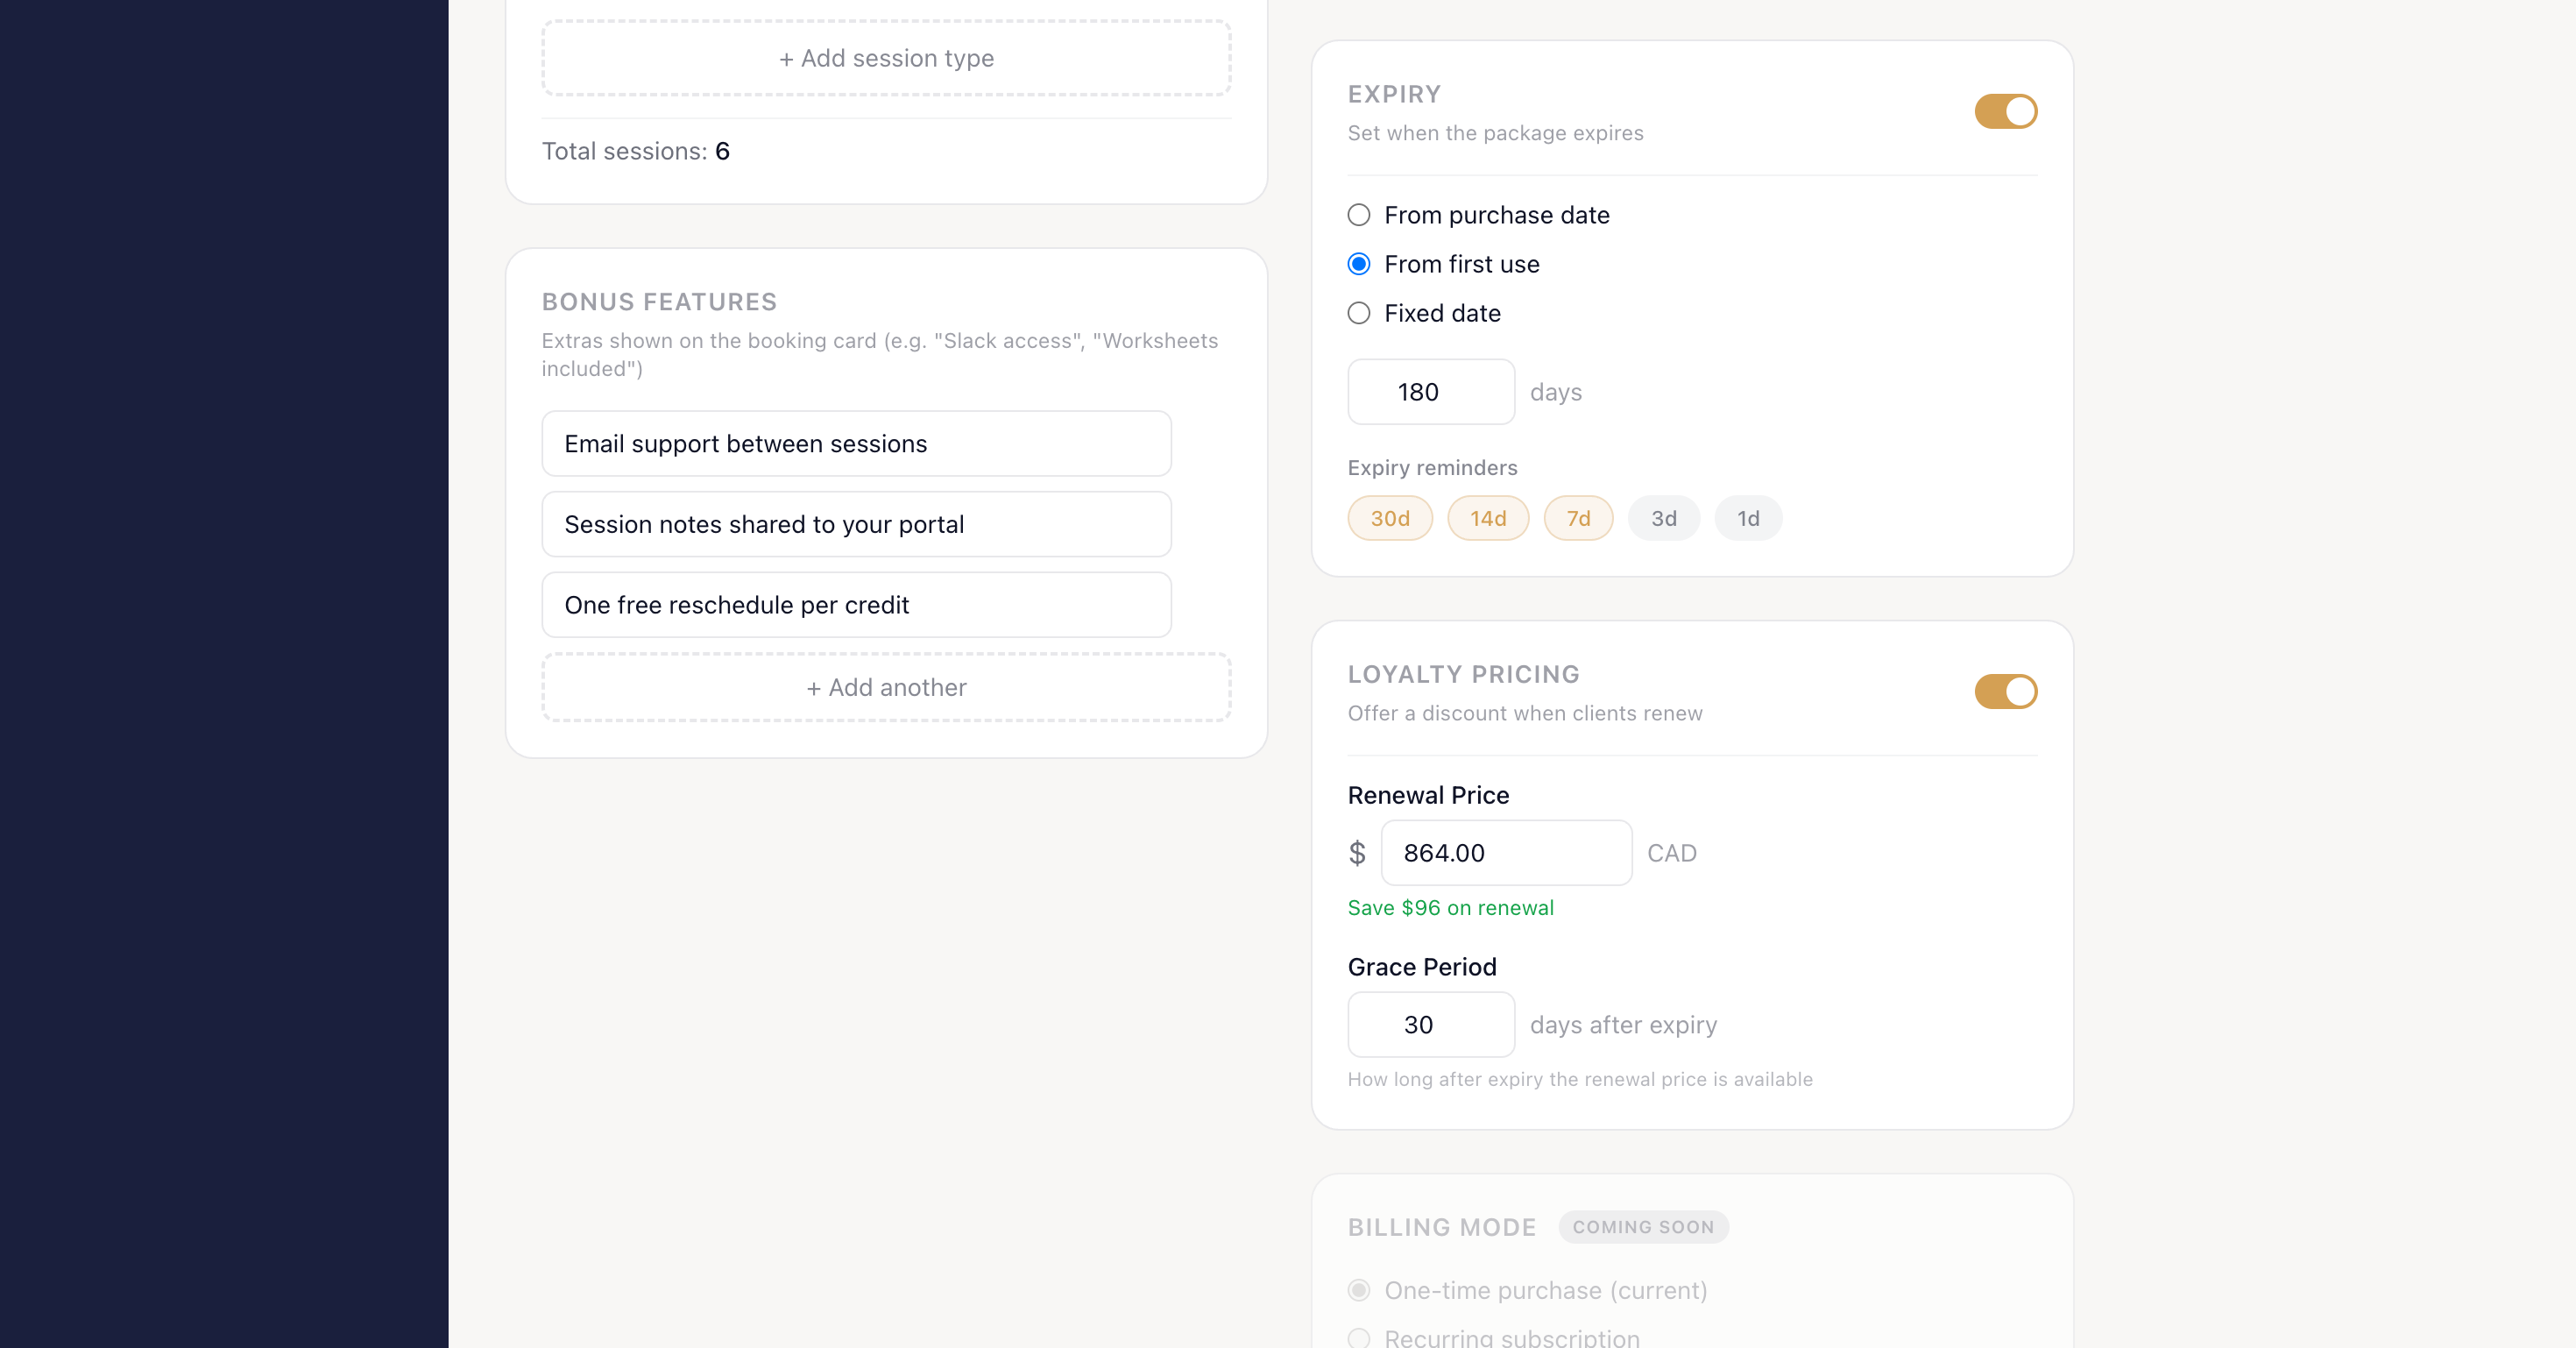Image resolution: width=2576 pixels, height=1348 pixels.
Task: Toggle the Expiry switch off
Action: click(2005, 111)
